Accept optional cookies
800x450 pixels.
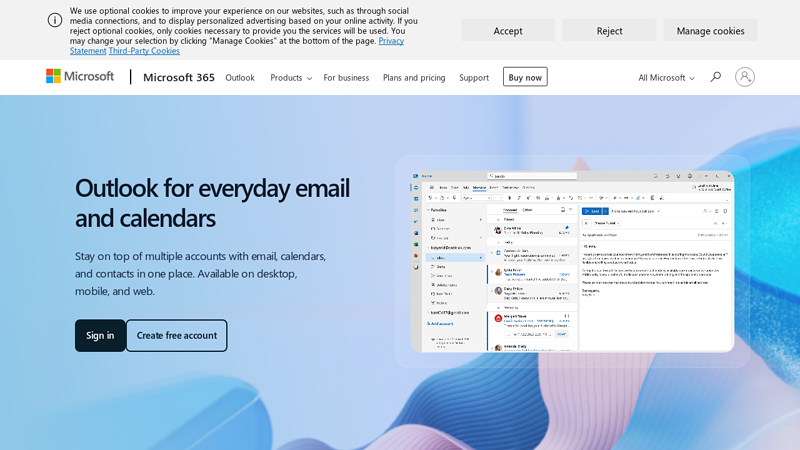[x=508, y=31]
